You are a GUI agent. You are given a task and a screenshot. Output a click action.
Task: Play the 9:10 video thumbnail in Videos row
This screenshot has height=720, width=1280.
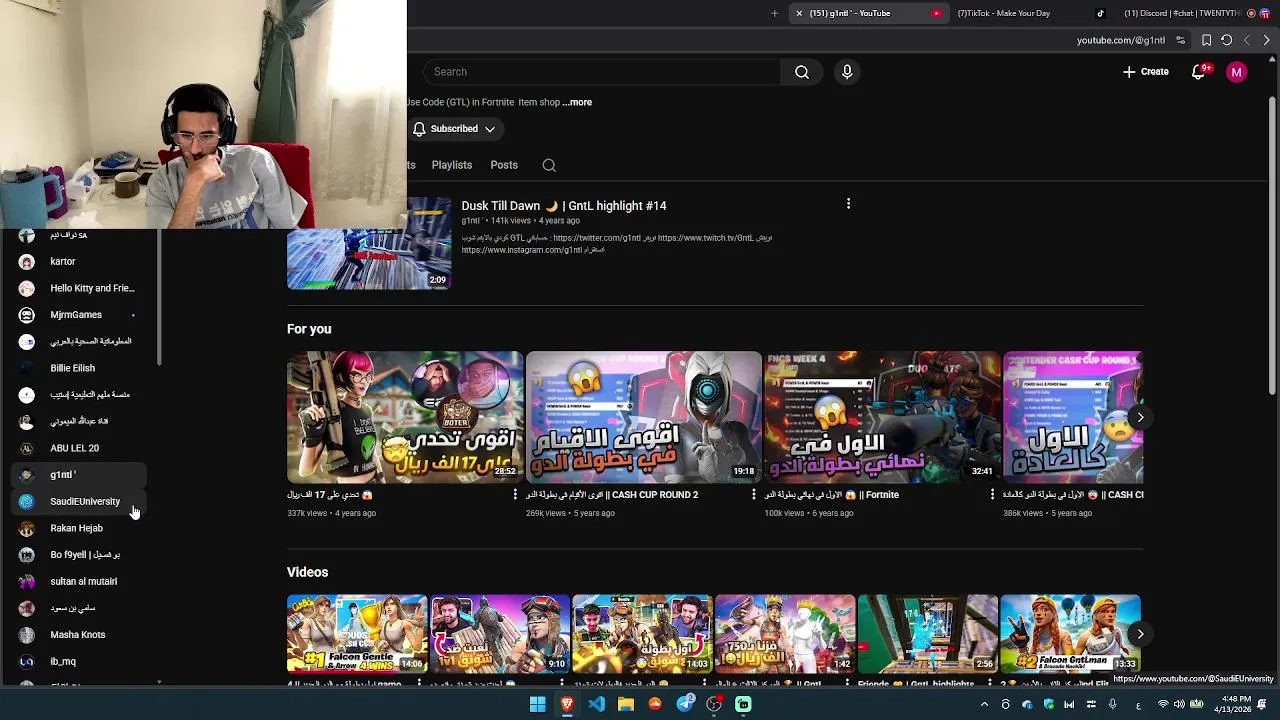pyautogui.click(x=500, y=634)
